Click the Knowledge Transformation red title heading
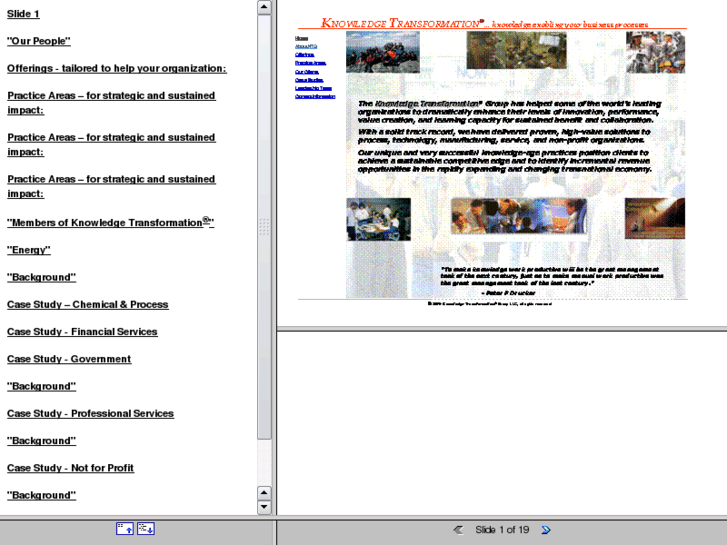Screen dimensions: 727x545 (402, 23)
